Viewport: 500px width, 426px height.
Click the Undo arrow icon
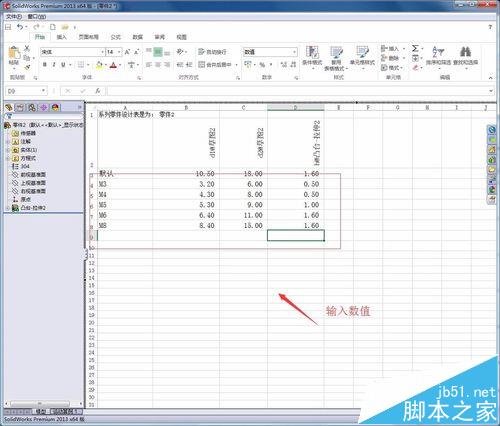coord(20,27)
